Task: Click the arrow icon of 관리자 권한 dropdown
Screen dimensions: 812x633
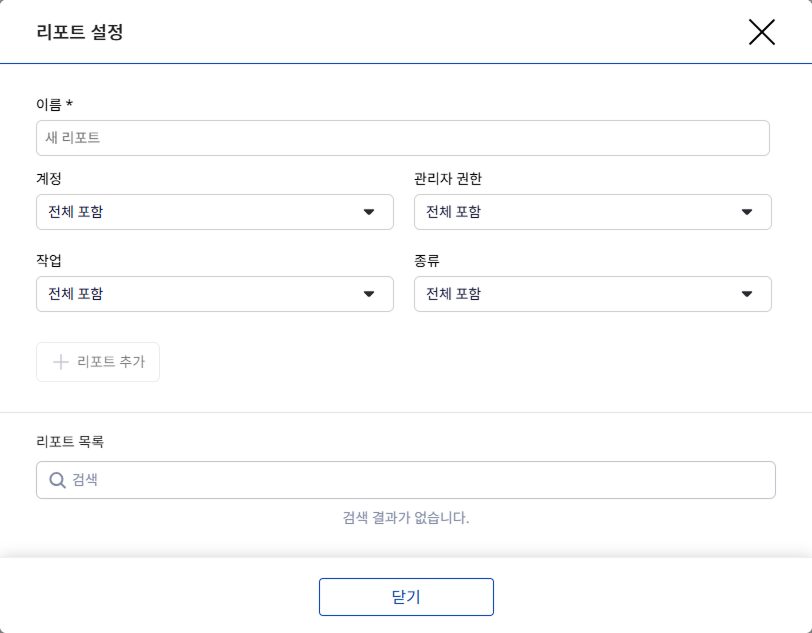Action: coord(747,212)
